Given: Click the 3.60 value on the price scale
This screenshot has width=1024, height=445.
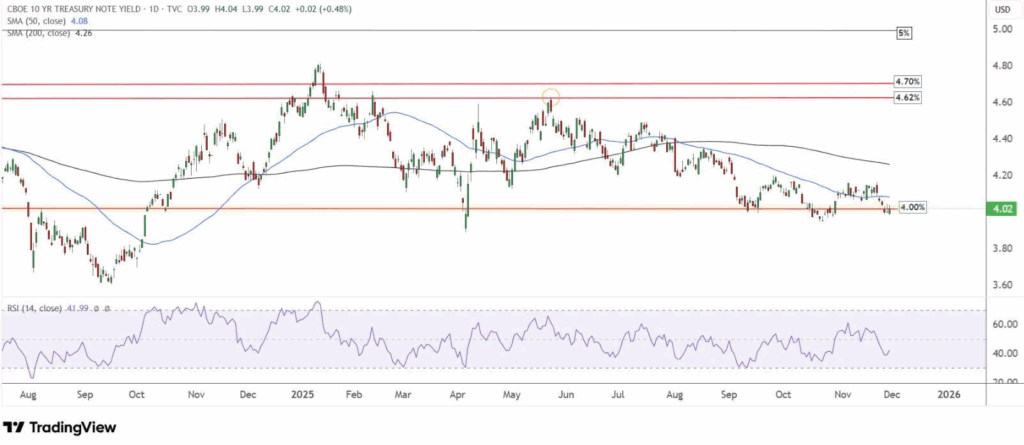Looking at the screenshot, I should pos(1000,285).
